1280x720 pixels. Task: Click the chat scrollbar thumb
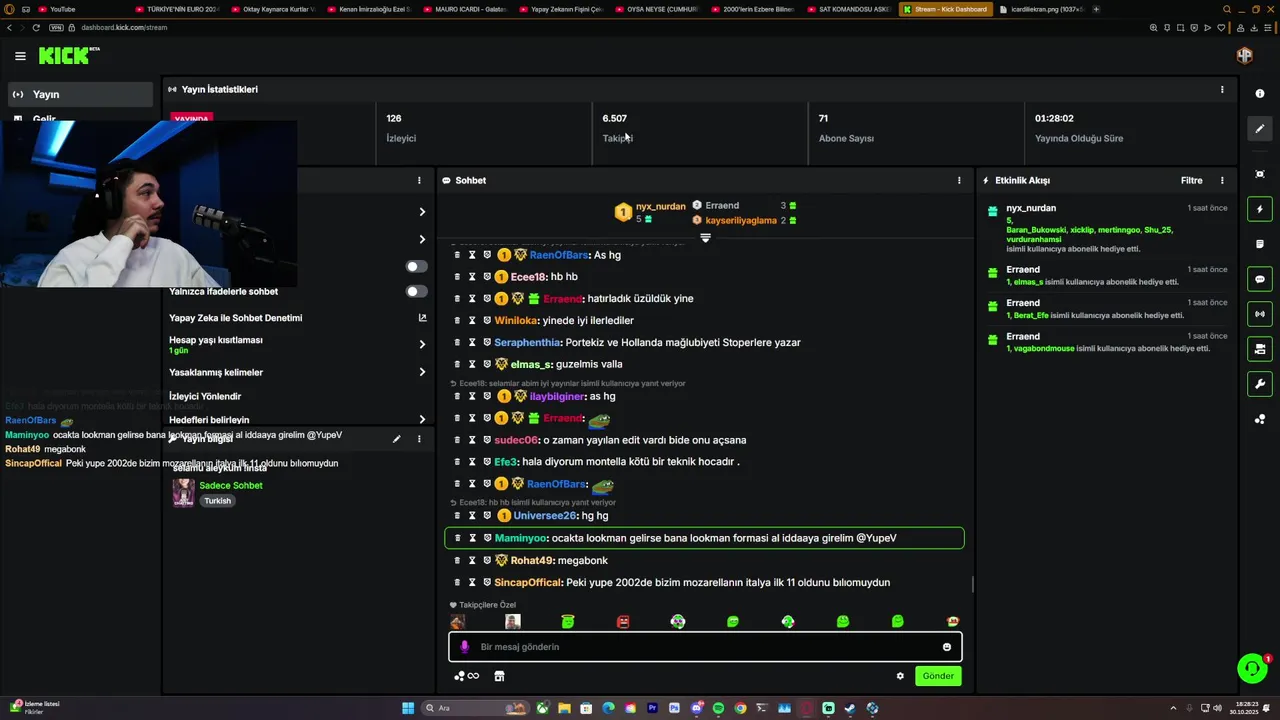tap(973, 586)
